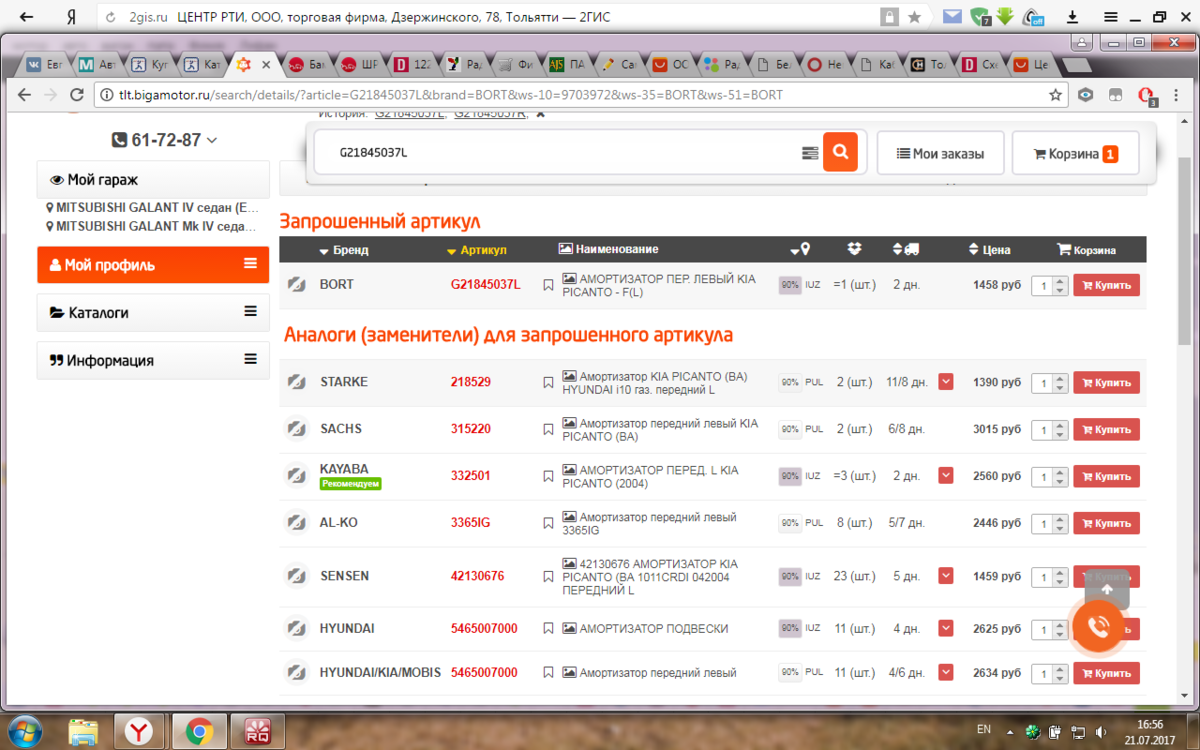Expand red chevron on HYUNDAI 2625 руб row
This screenshot has height=750, width=1200.
tap(946, 629)
